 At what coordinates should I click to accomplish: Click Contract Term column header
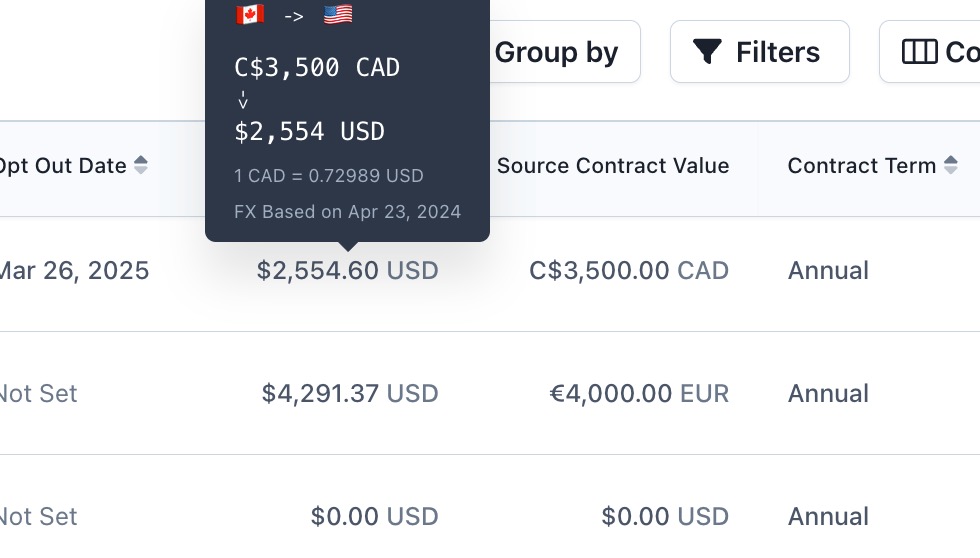(862, 166)
